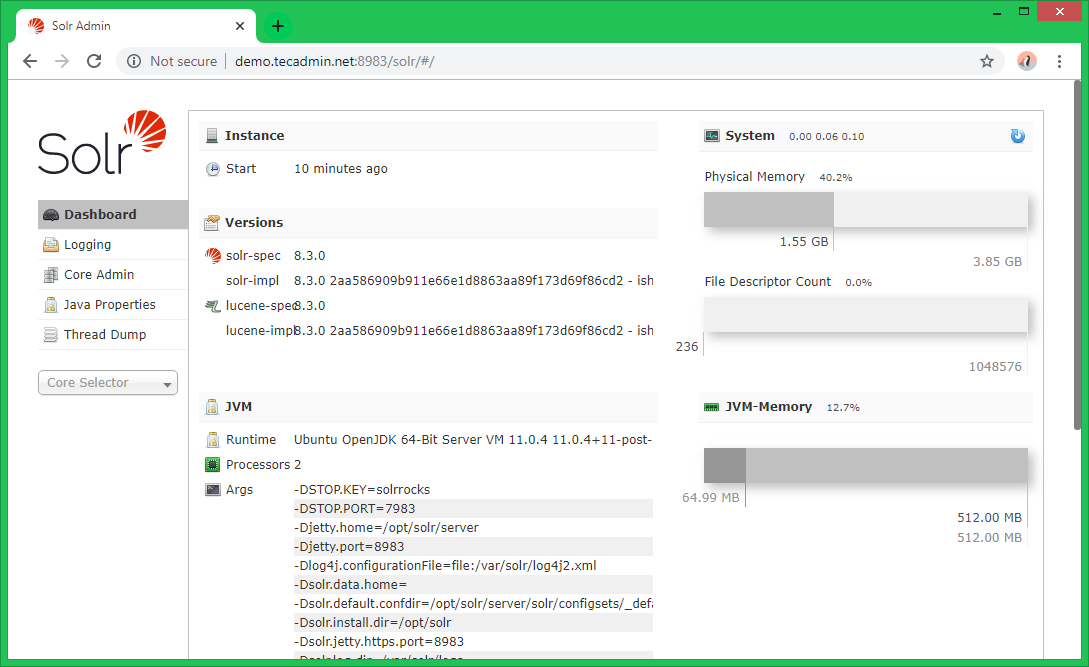This screenshot has height=667, width=1089.
Task: Click the 1.55 GB memory label
Action: [x=804, y=242]
